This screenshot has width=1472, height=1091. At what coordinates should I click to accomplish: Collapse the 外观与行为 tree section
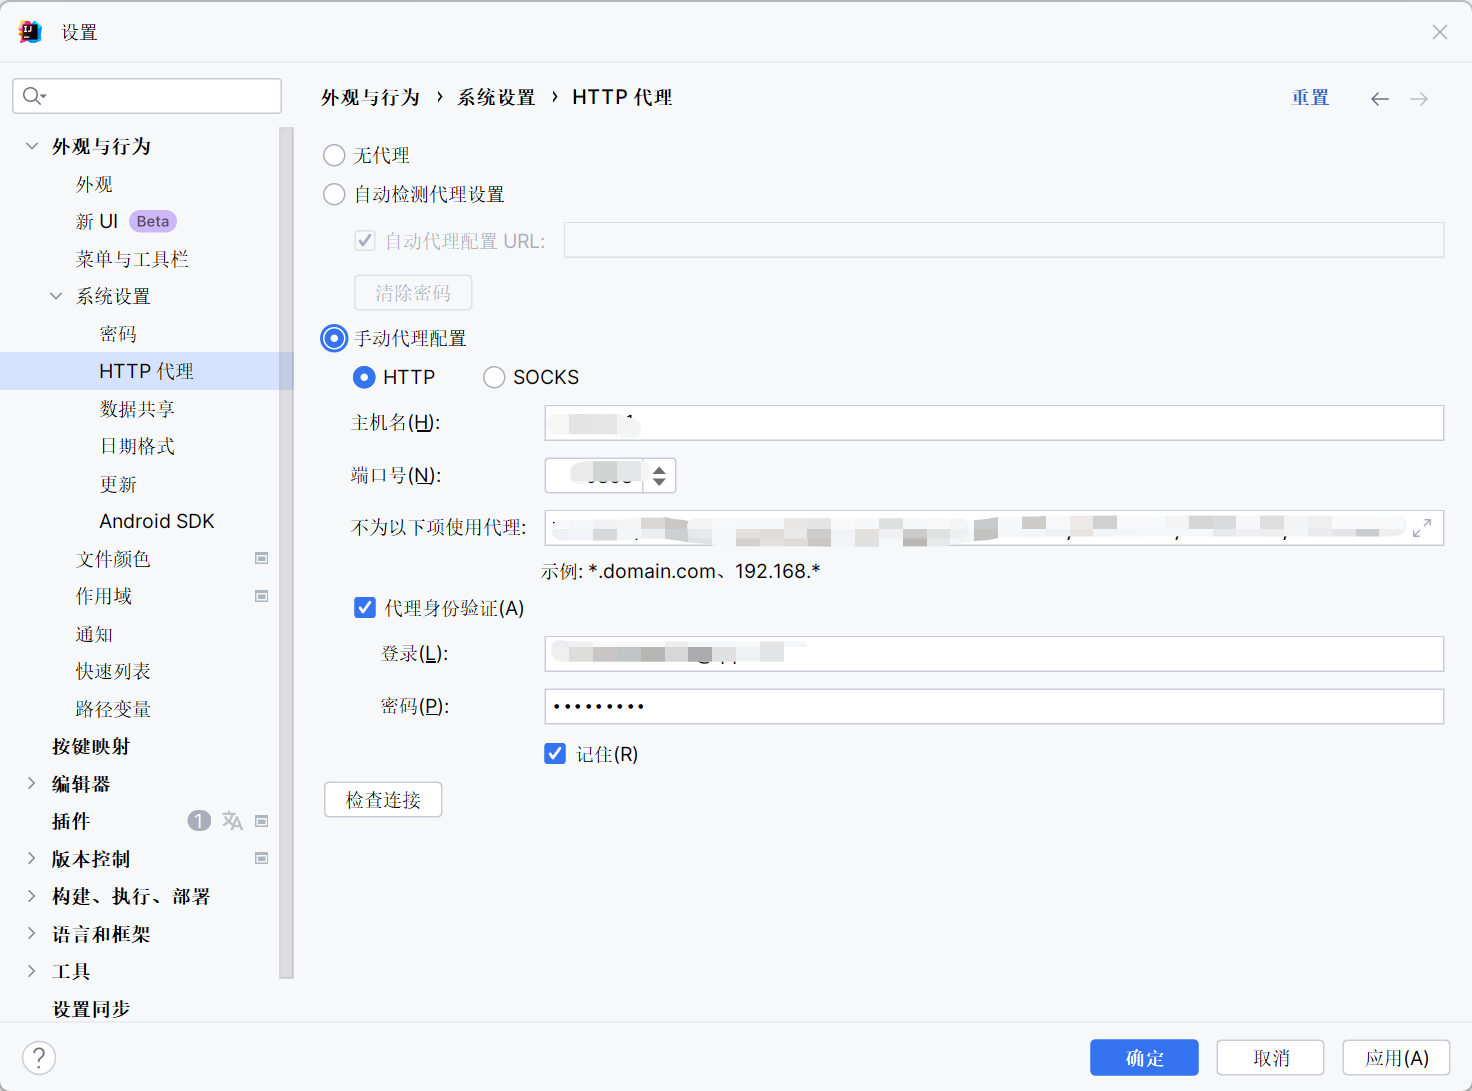[x=32, y=146]
